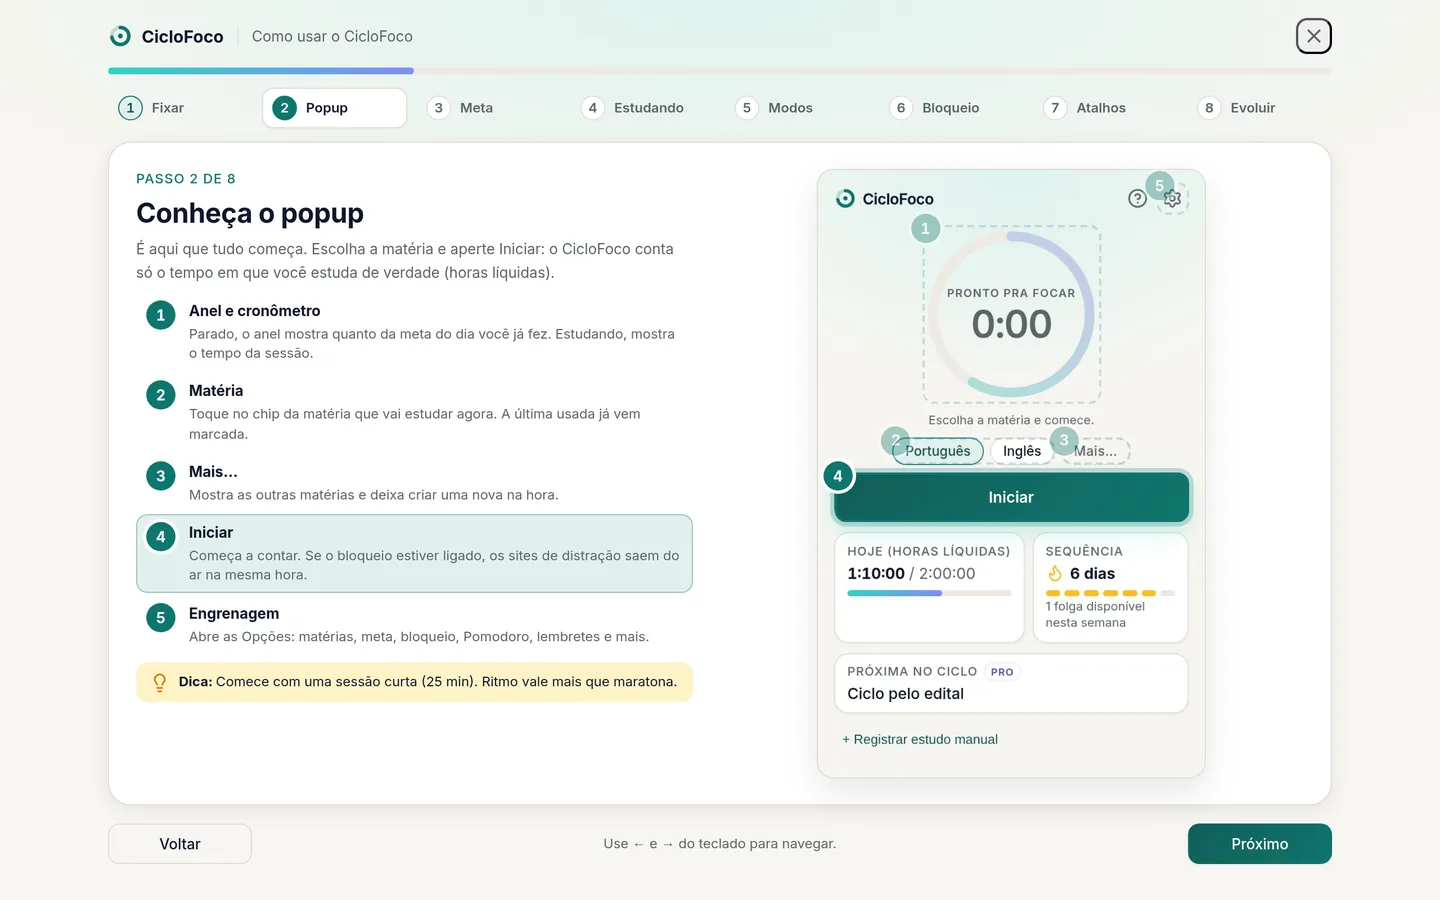Expand the Mais... subjects chip
1440x900 pixels.
1095,451
